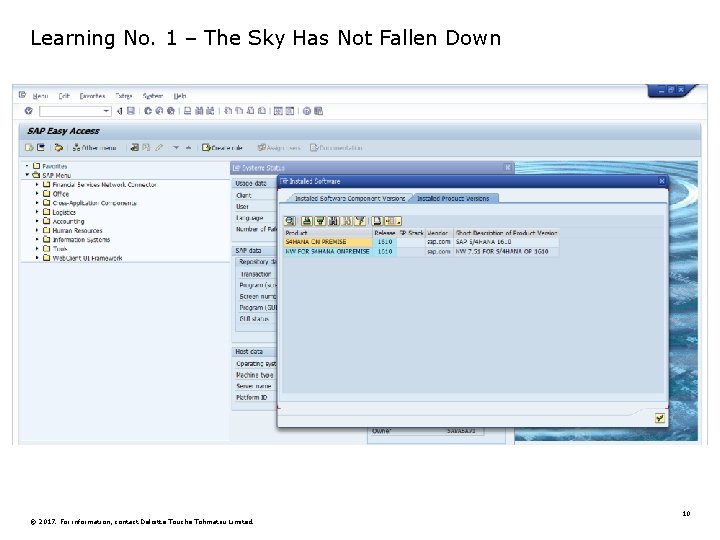Viewport: 720px width, 540px height.
Task: Expand the Logistics folder
Action: (x=37, y=212)
